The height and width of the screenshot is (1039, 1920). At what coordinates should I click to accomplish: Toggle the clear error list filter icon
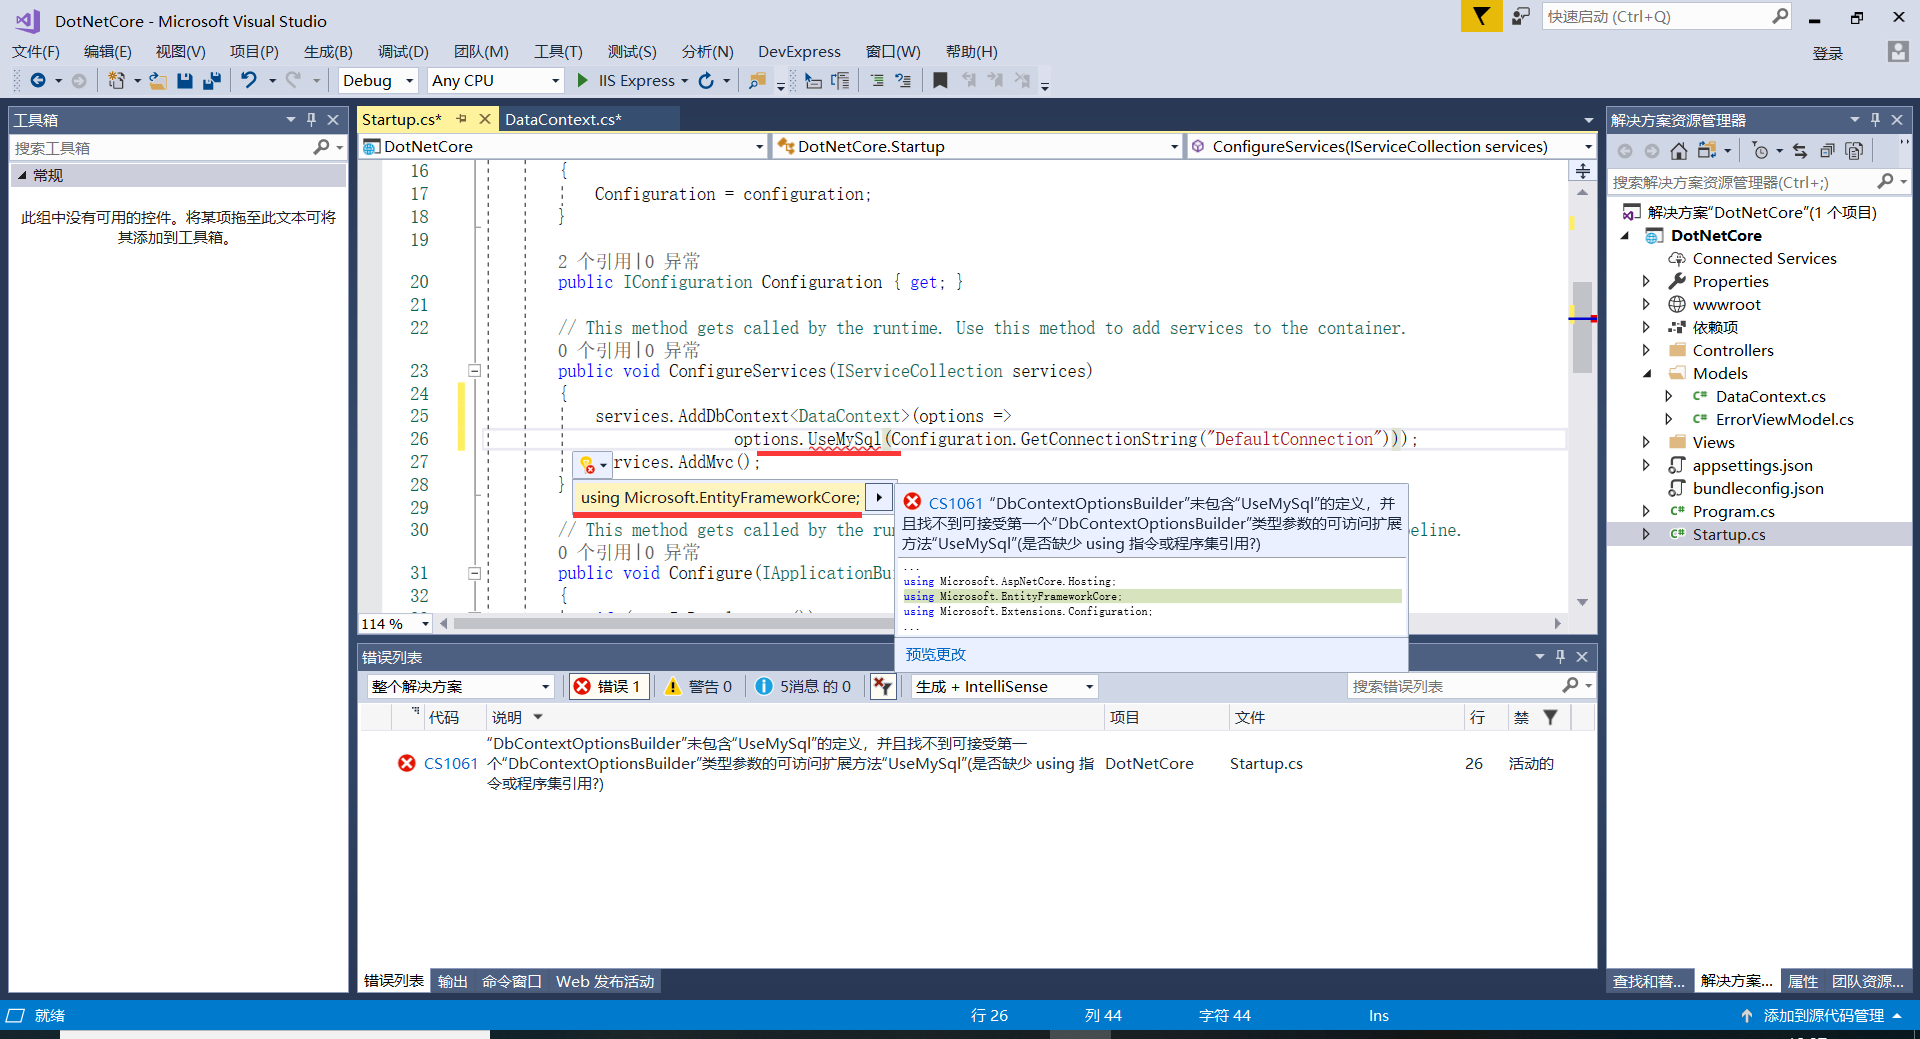[x=882, y=686]
